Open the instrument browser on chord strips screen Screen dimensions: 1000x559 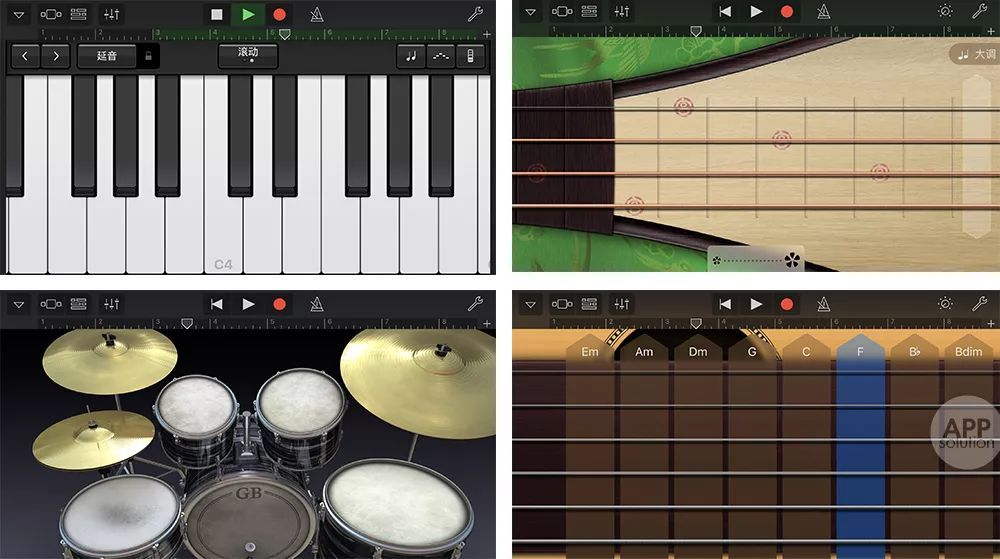click(562, 304)
